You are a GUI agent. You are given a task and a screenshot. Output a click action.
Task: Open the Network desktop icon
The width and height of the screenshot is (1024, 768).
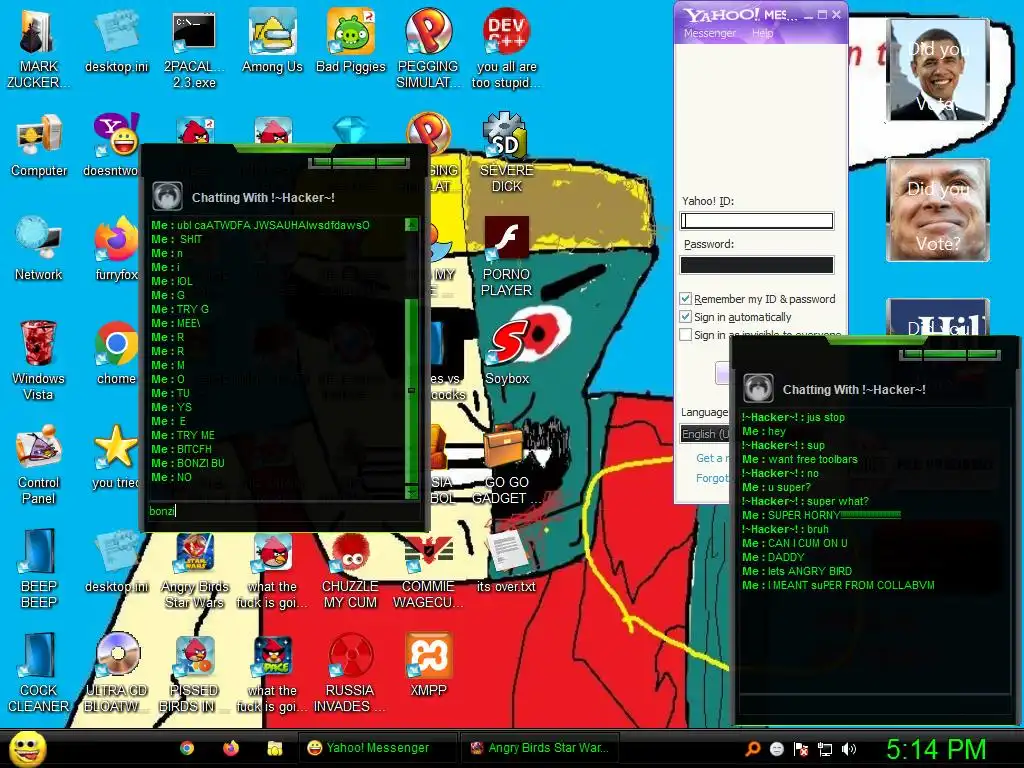point(39,250)
